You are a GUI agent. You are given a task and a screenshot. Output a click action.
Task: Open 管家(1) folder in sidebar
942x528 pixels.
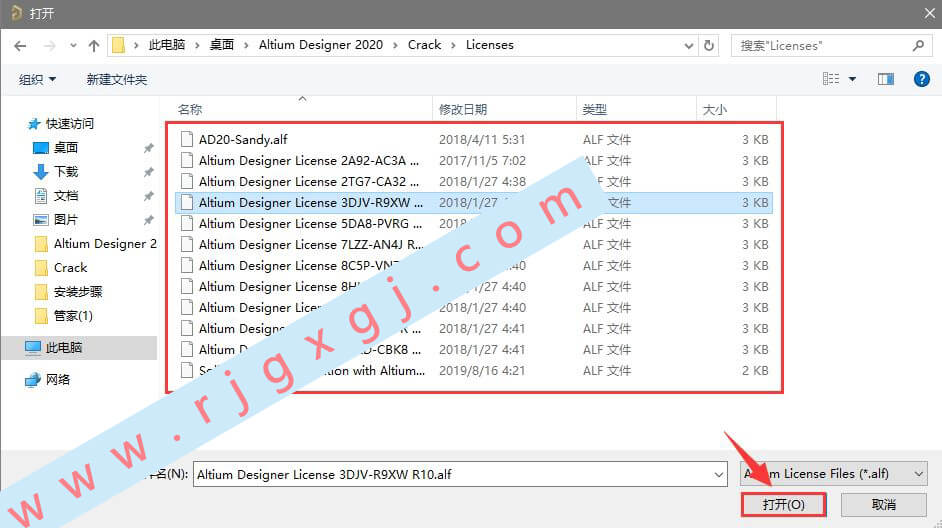coord(73,316)
